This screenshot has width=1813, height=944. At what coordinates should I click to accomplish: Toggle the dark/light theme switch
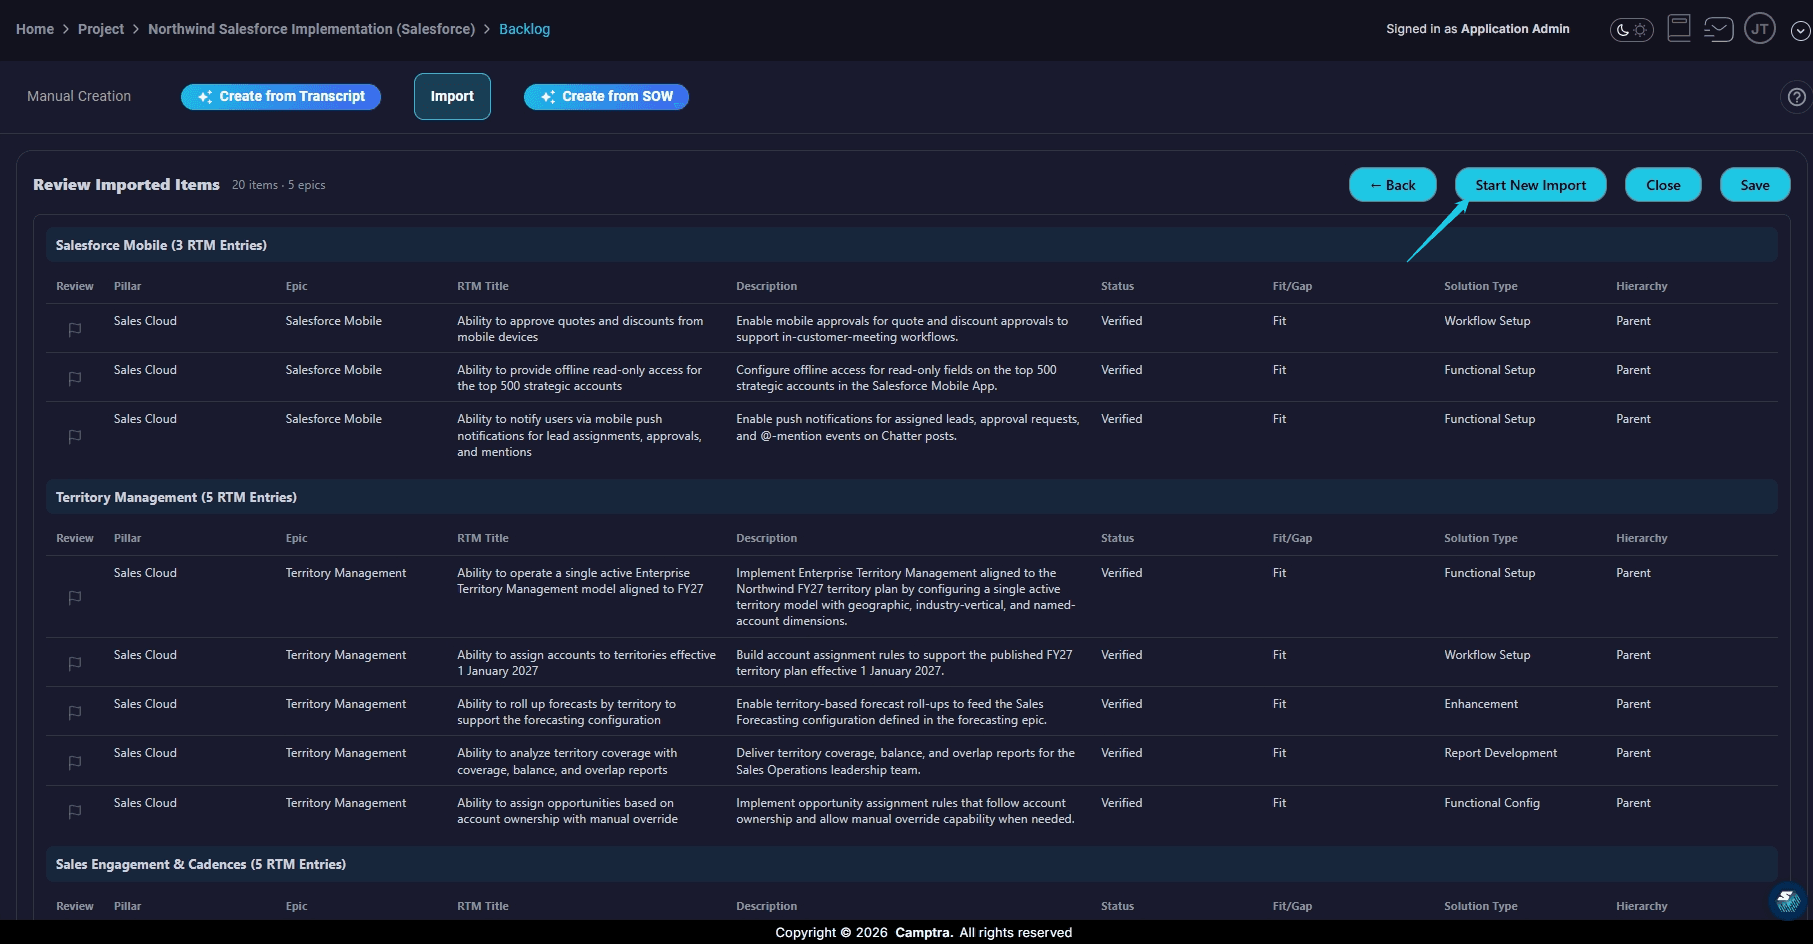1631,30
